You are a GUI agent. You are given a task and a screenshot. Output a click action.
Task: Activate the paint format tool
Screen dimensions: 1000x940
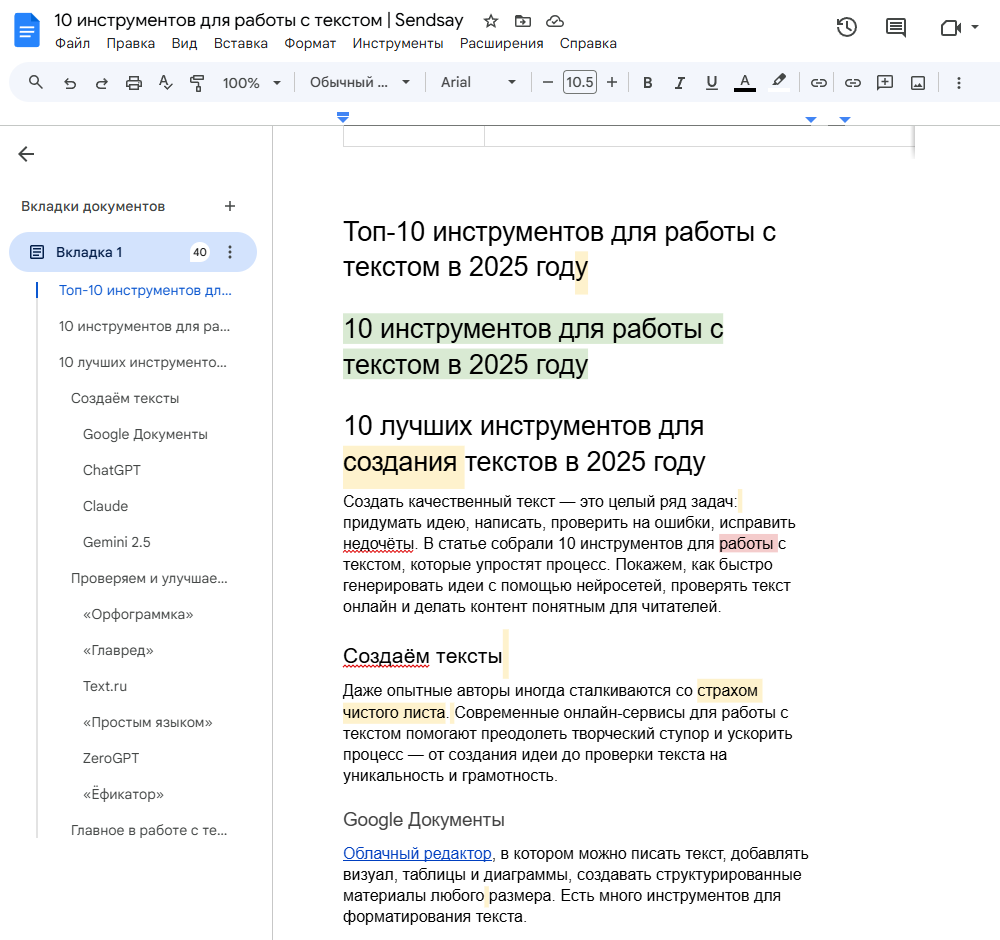click(197, 83)
